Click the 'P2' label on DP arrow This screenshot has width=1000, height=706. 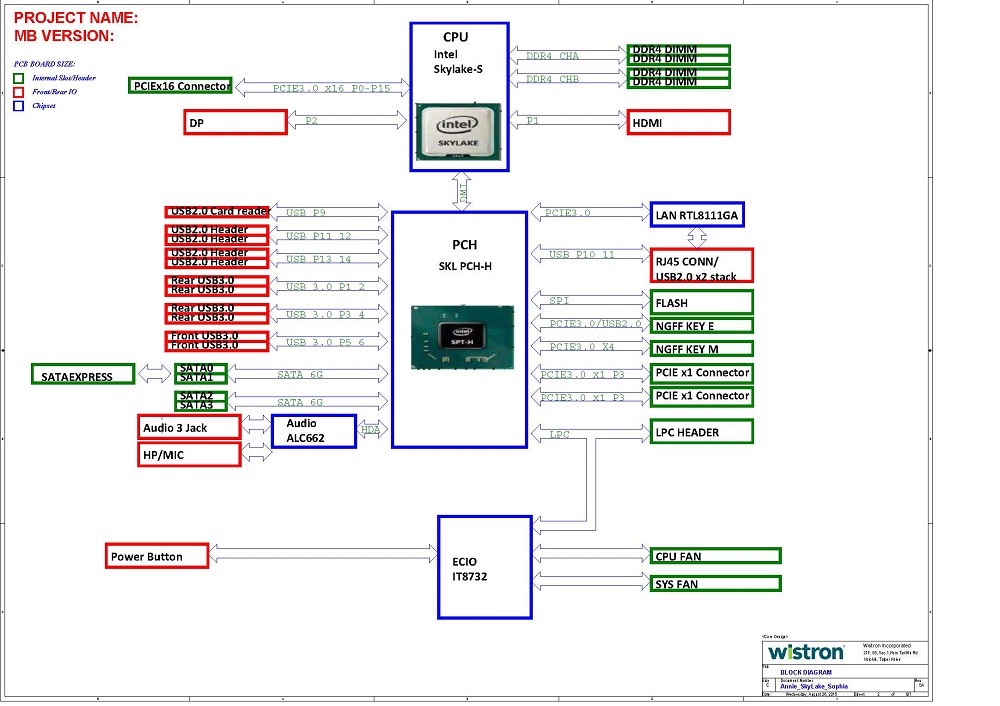(x=311, y=120)
